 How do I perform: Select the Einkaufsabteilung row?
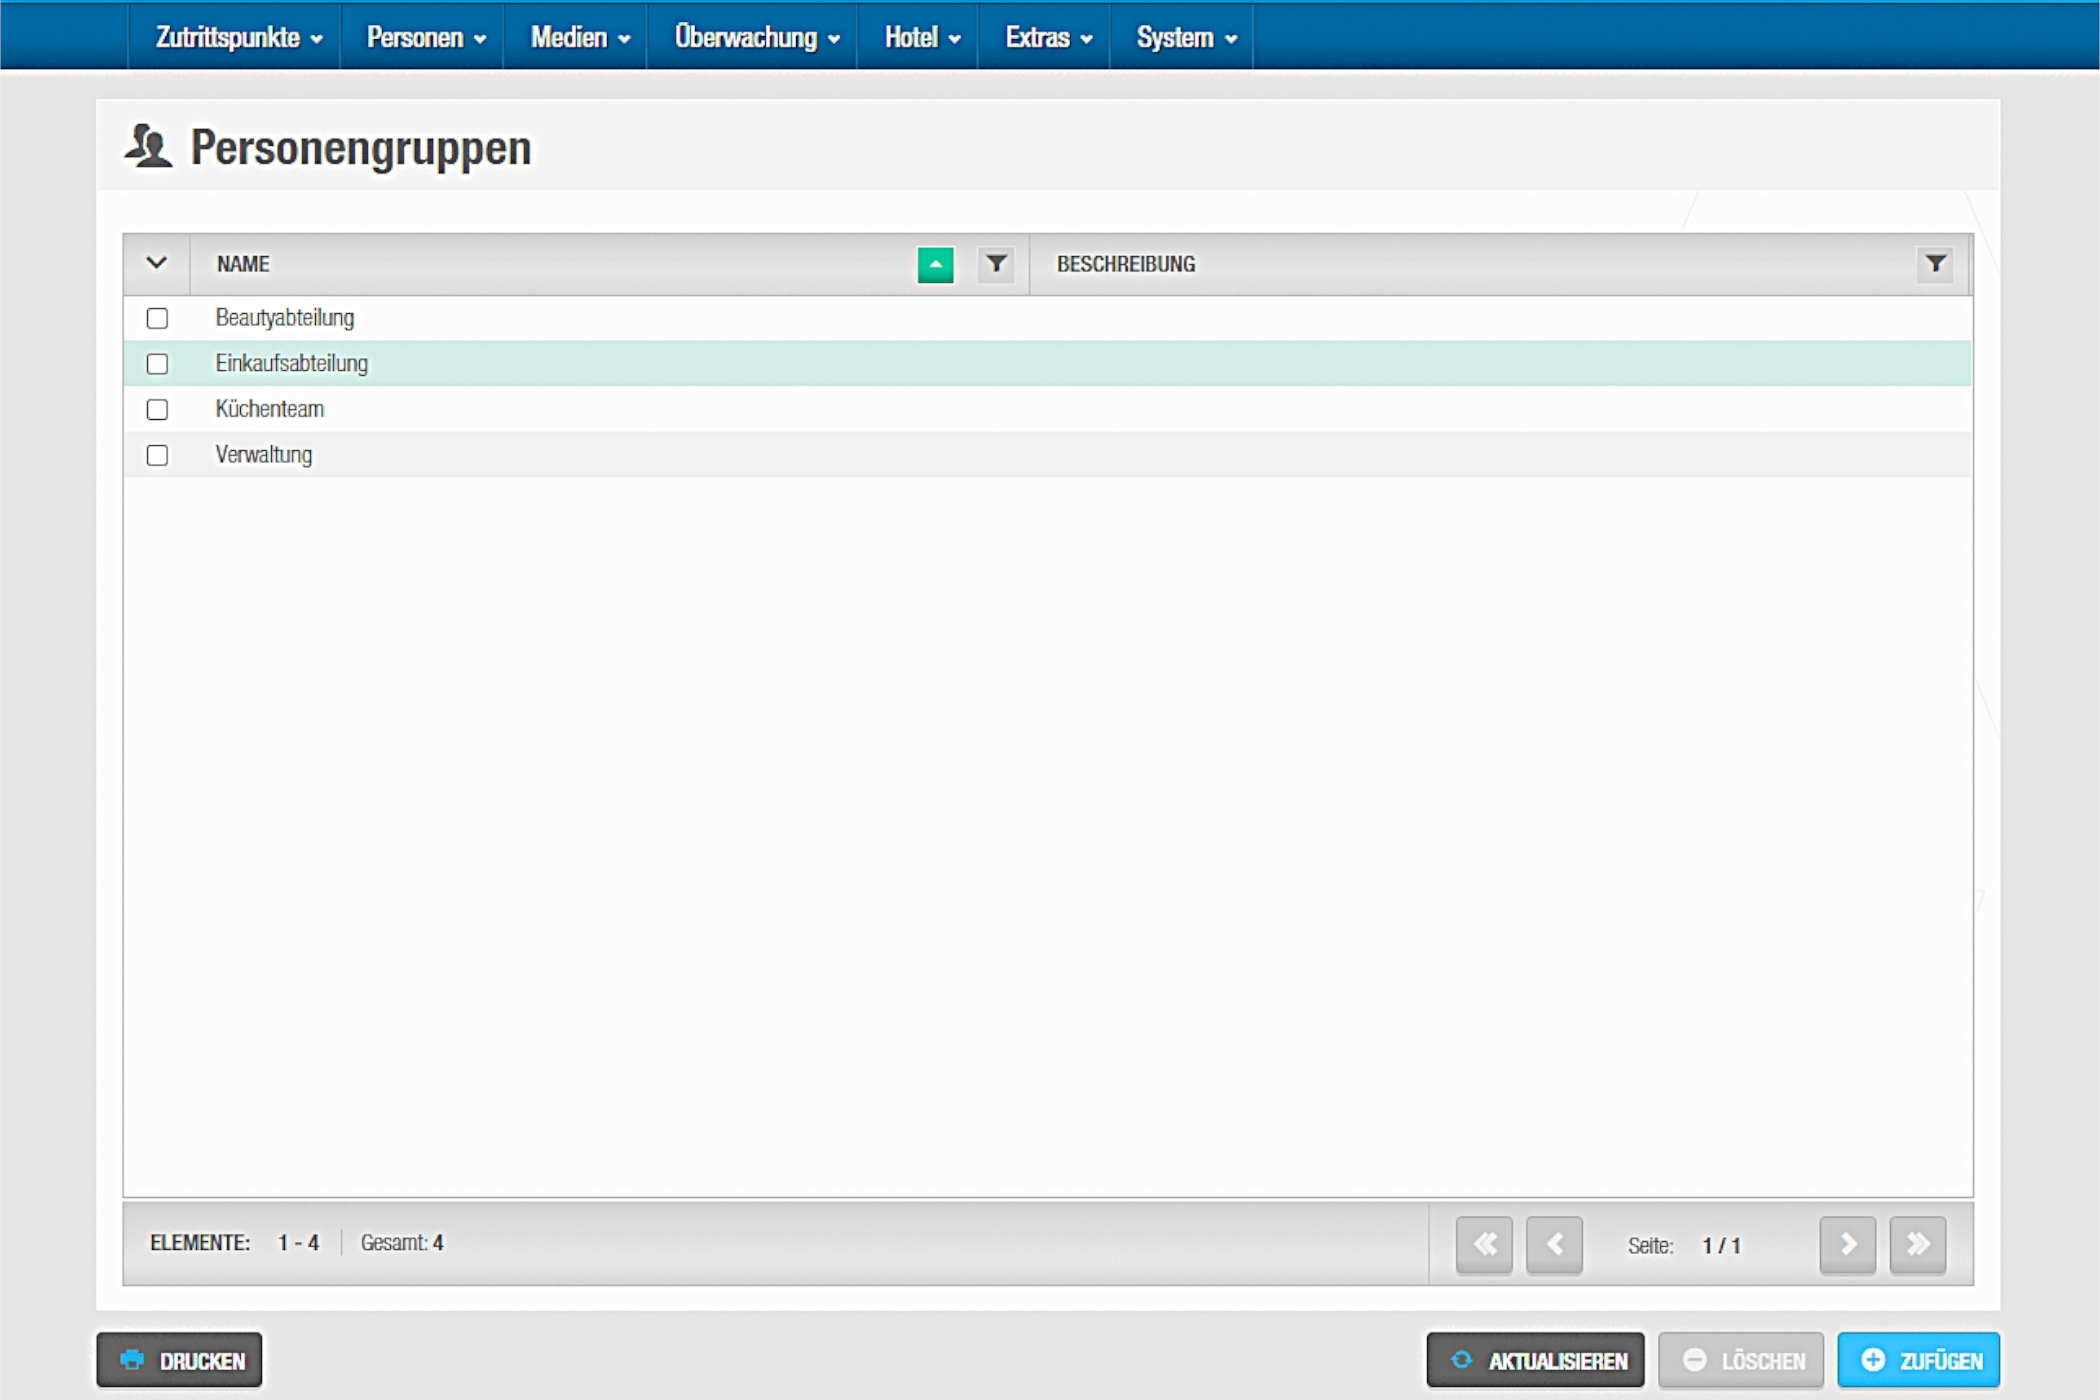292,364
